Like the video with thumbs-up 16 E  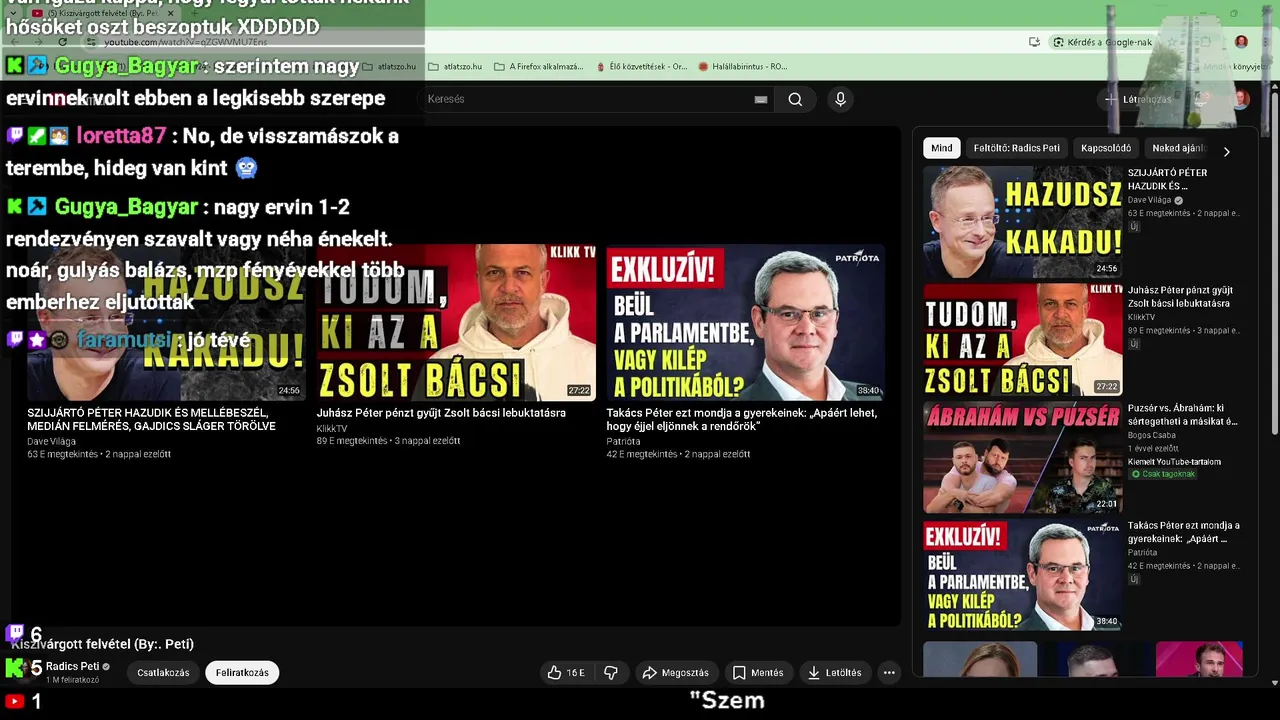click(x=566, y=673)
